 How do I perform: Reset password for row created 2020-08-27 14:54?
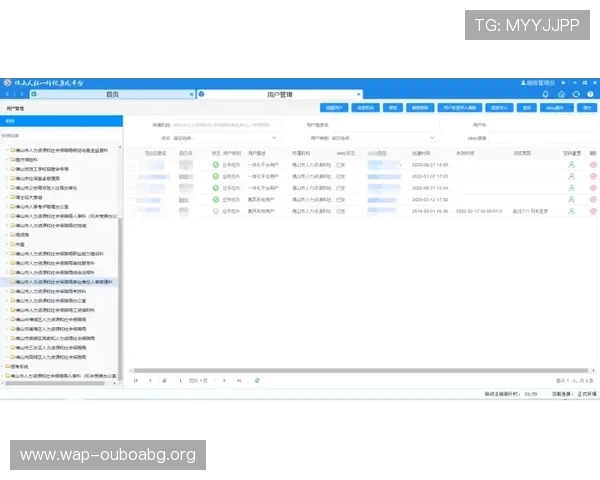[x=571, y=188]
